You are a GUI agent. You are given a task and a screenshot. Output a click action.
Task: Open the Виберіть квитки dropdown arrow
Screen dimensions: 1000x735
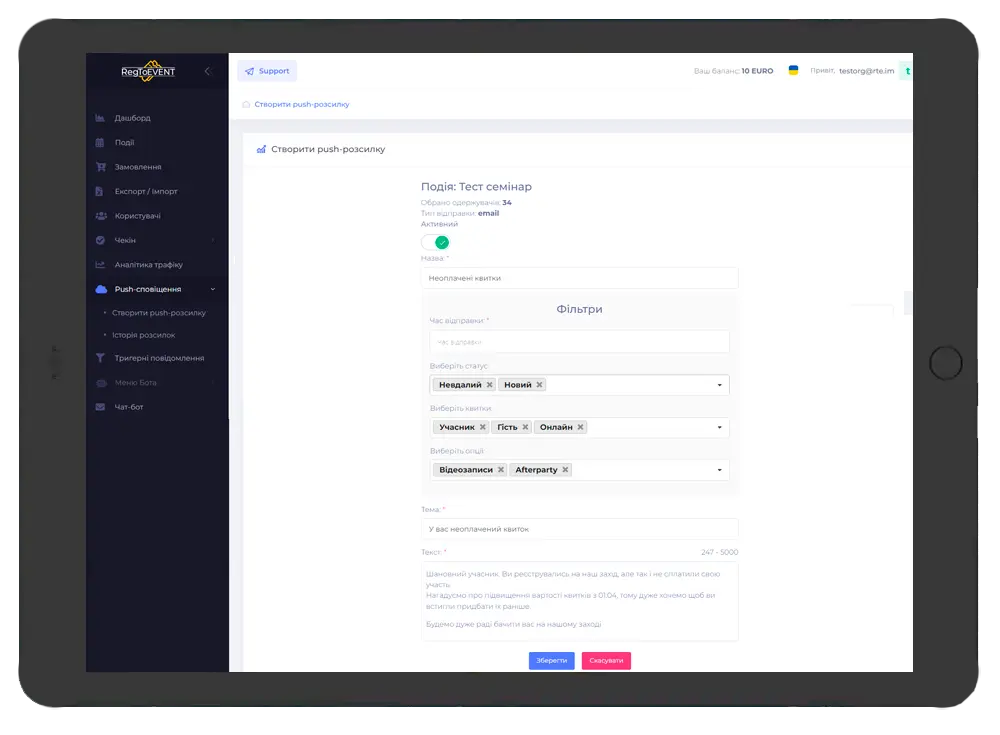(719, 428)
